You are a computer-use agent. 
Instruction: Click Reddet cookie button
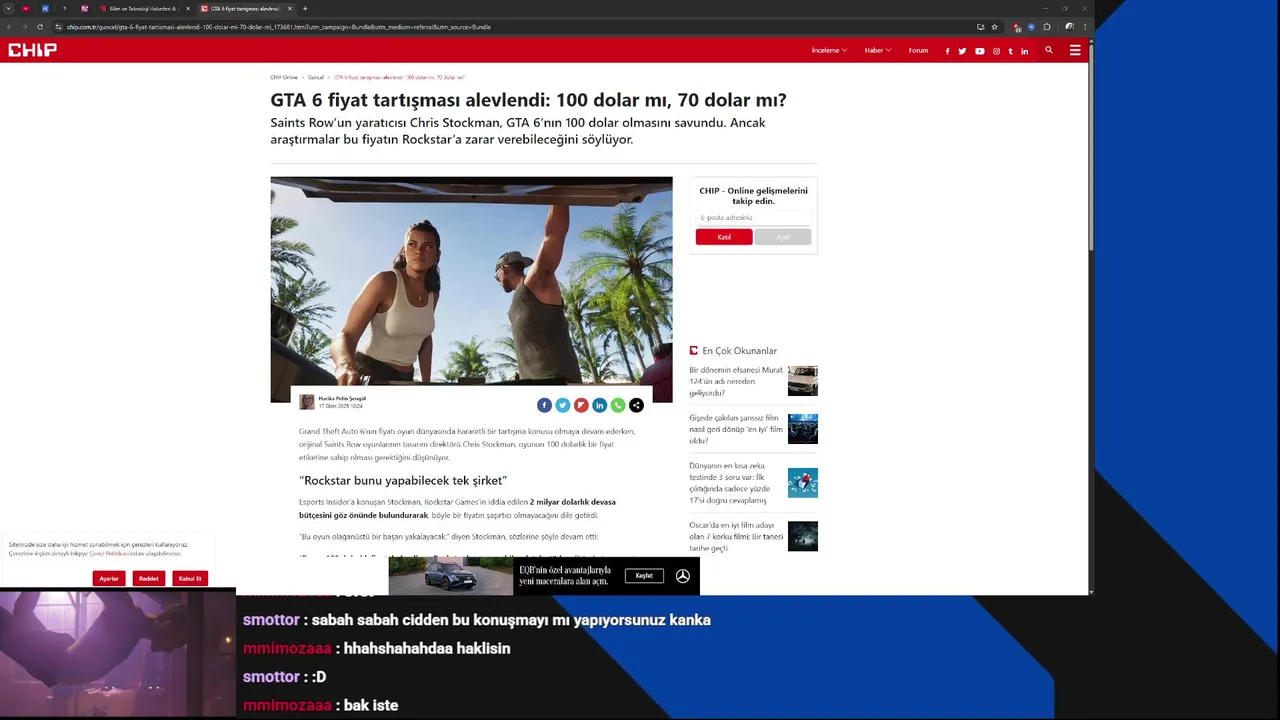click(x=149, y=578)
